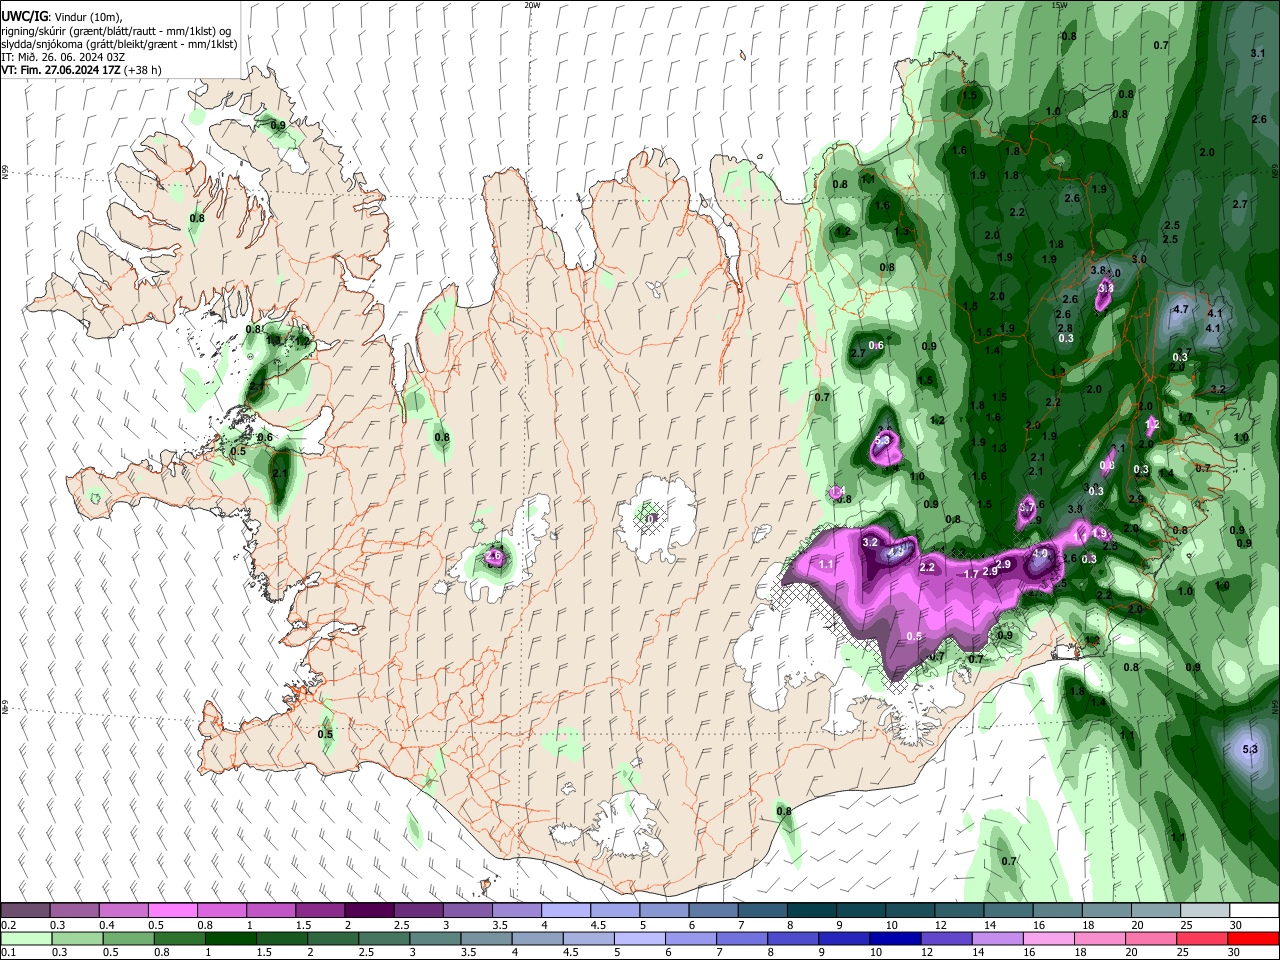Pick the pale lavender 4.5 snow legend swatch
This screenshot has width=1280, height=960.
[x=615, y=910]
